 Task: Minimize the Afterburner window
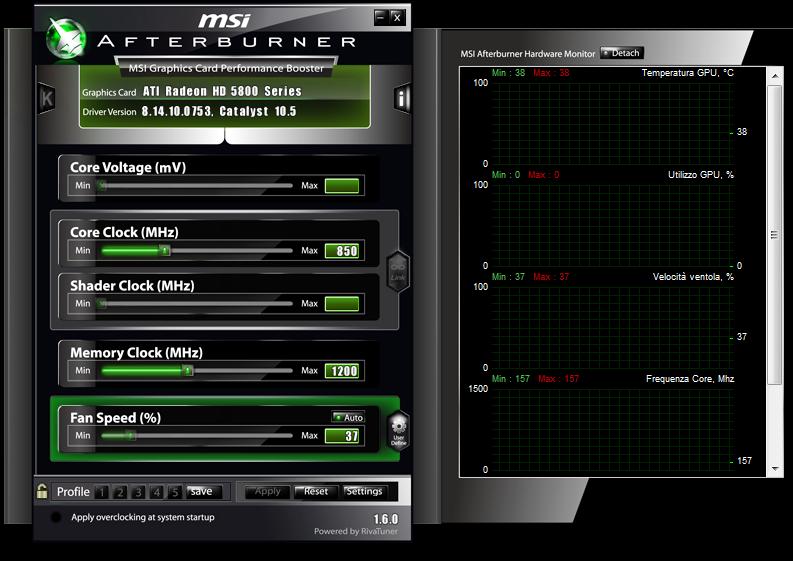click(381, 18)
